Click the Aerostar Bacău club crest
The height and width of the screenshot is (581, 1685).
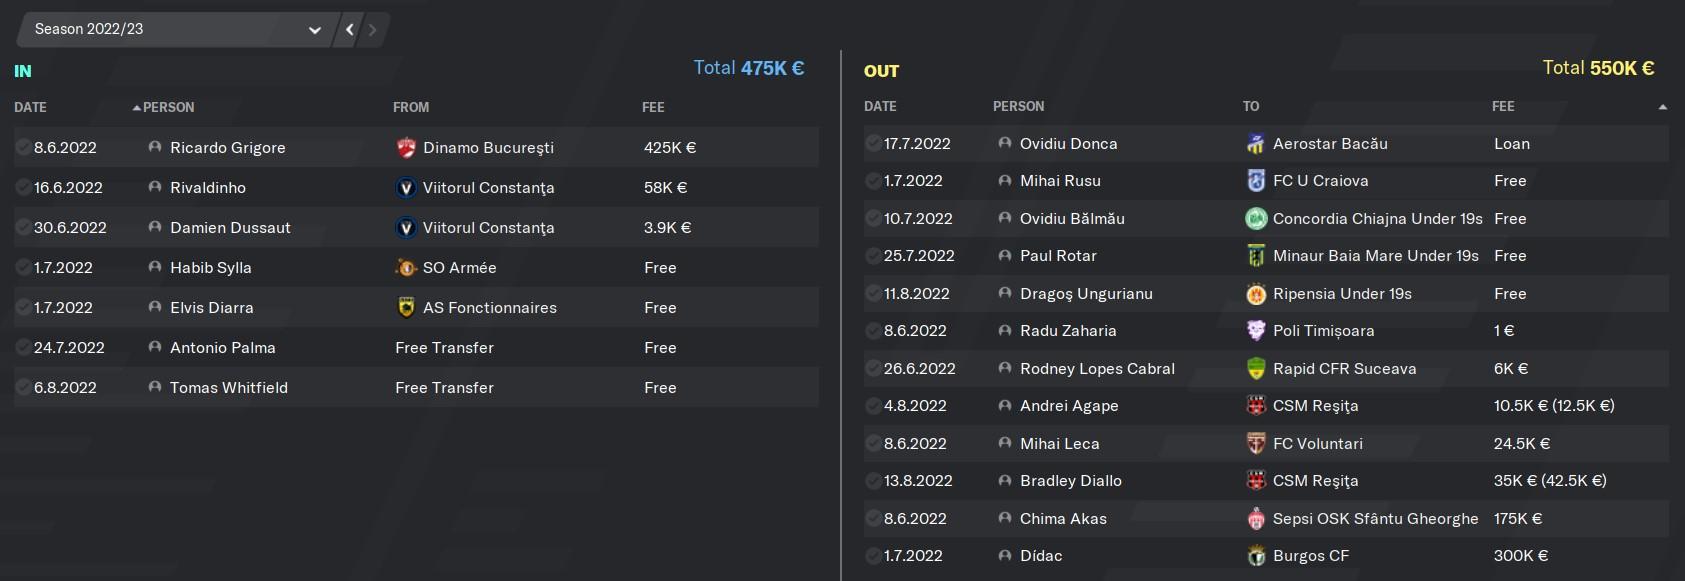[x=1255, y=144]
